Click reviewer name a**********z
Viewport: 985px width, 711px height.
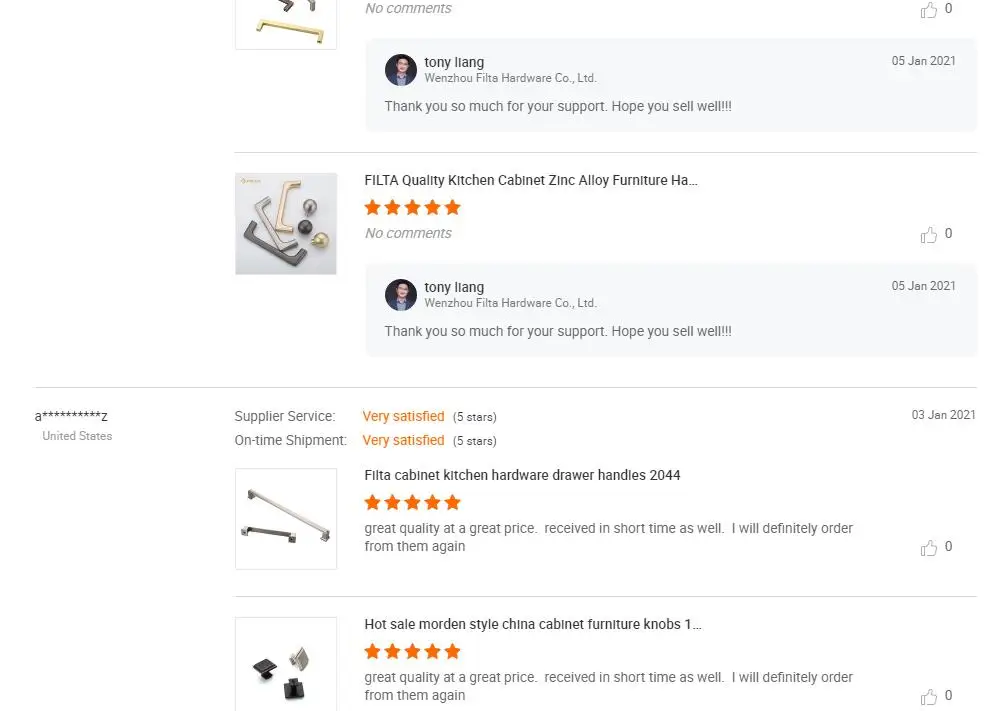coord(71,416)
